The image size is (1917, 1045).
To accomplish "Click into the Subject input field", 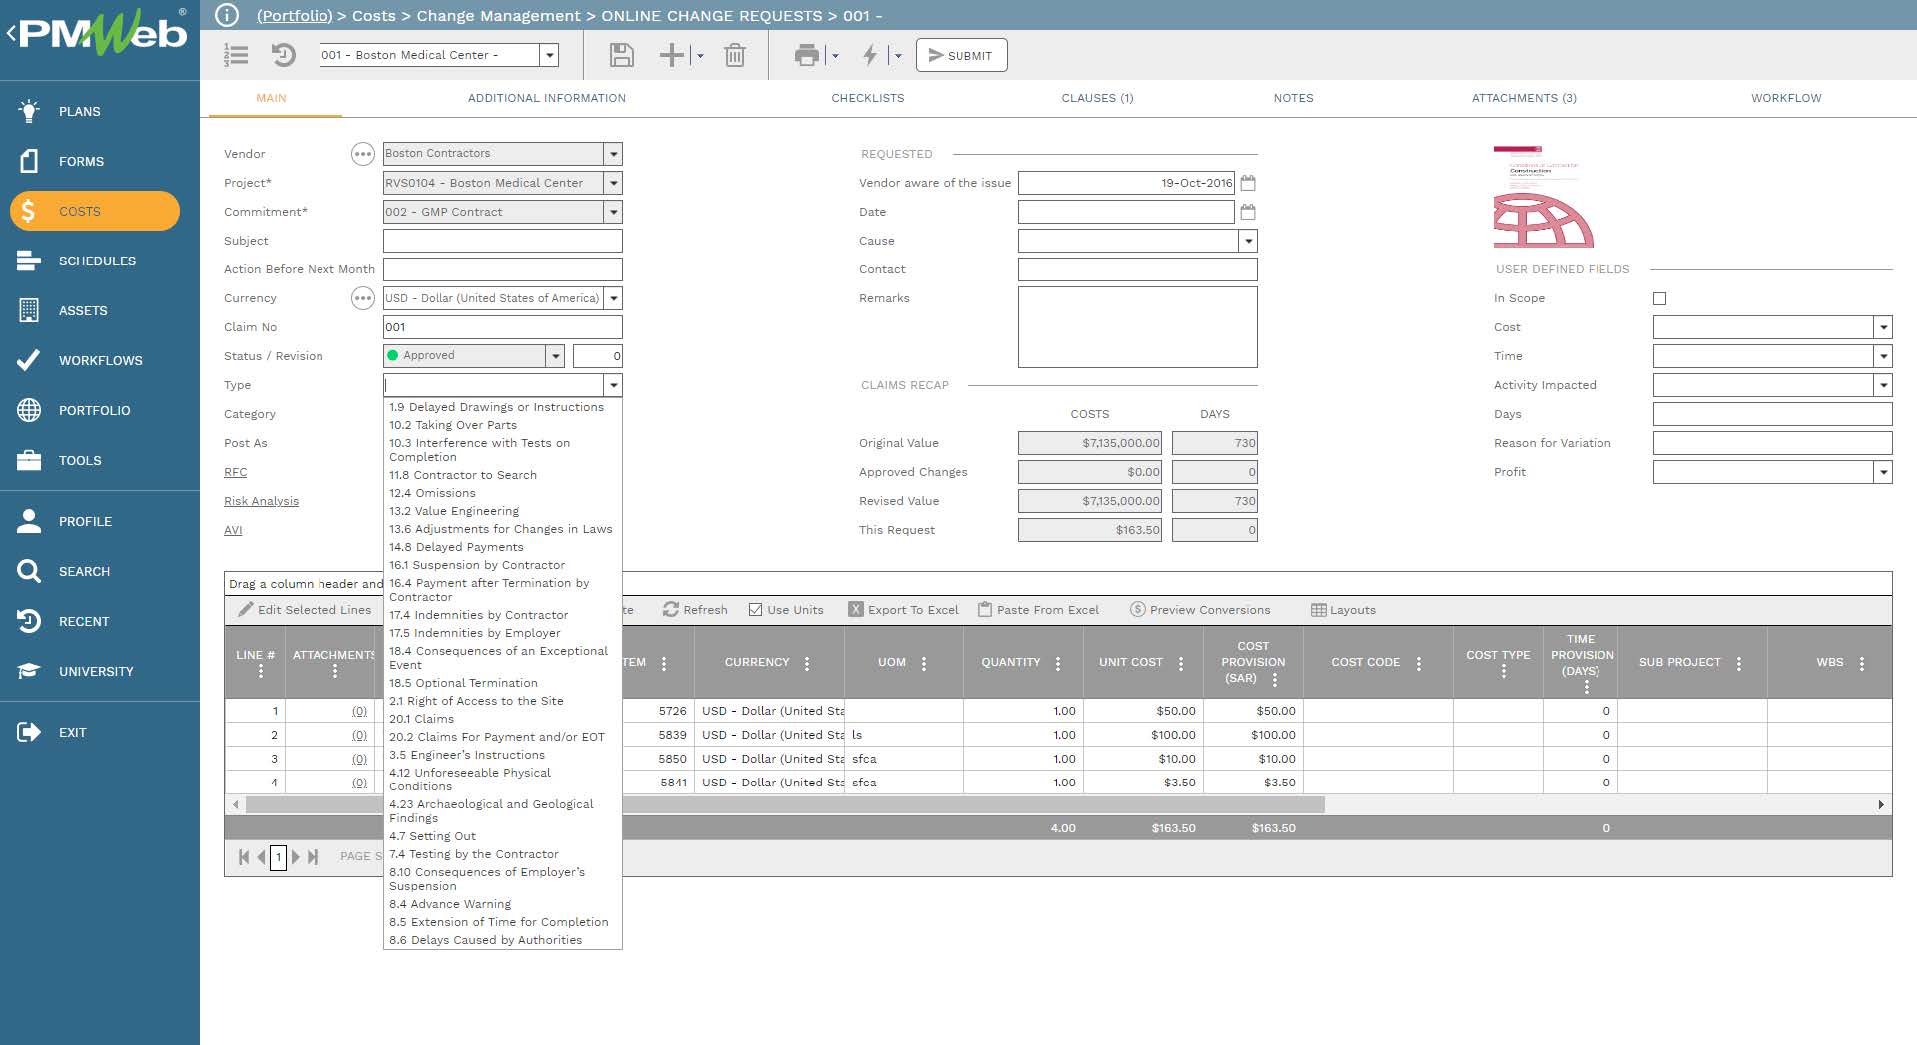I will (503, 241).
